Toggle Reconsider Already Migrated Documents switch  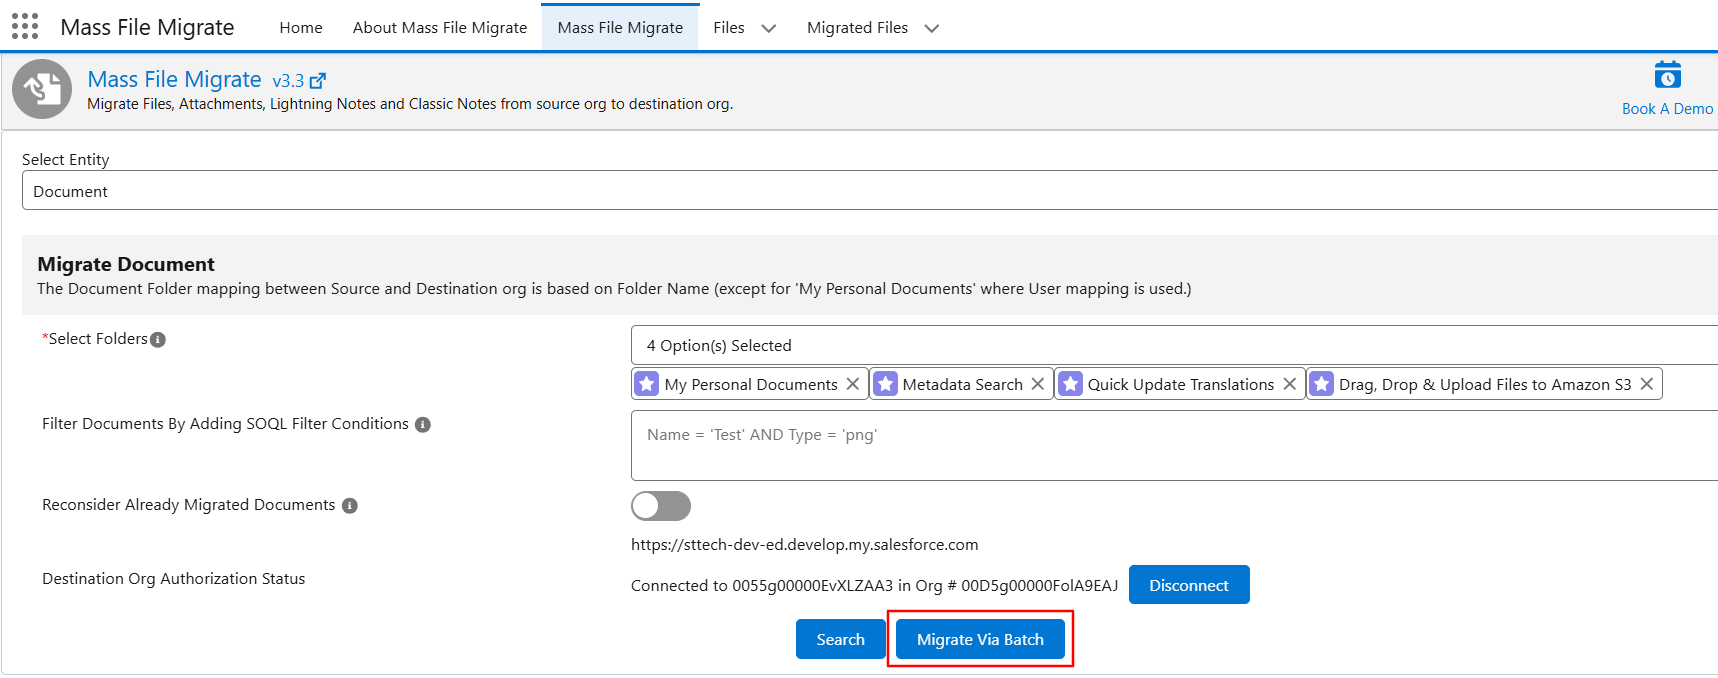tap(661, 506)
